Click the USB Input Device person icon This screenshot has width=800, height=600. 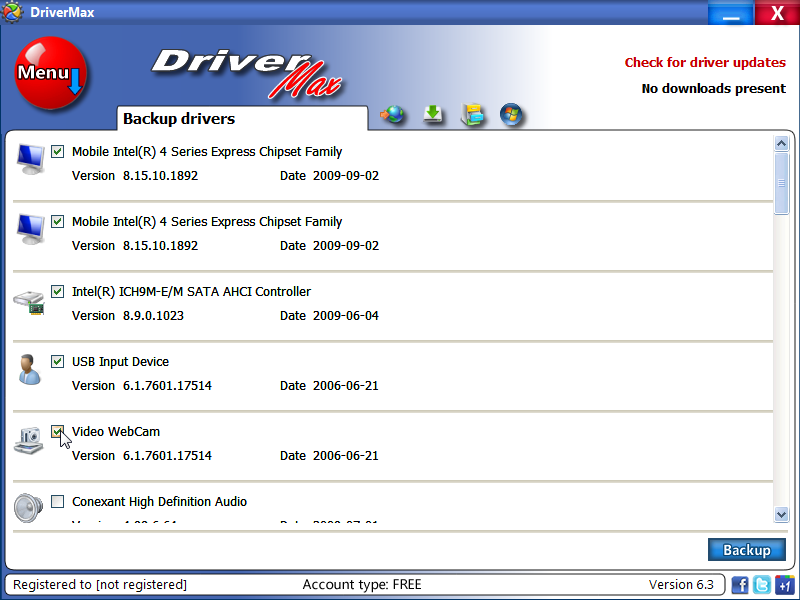28,370
